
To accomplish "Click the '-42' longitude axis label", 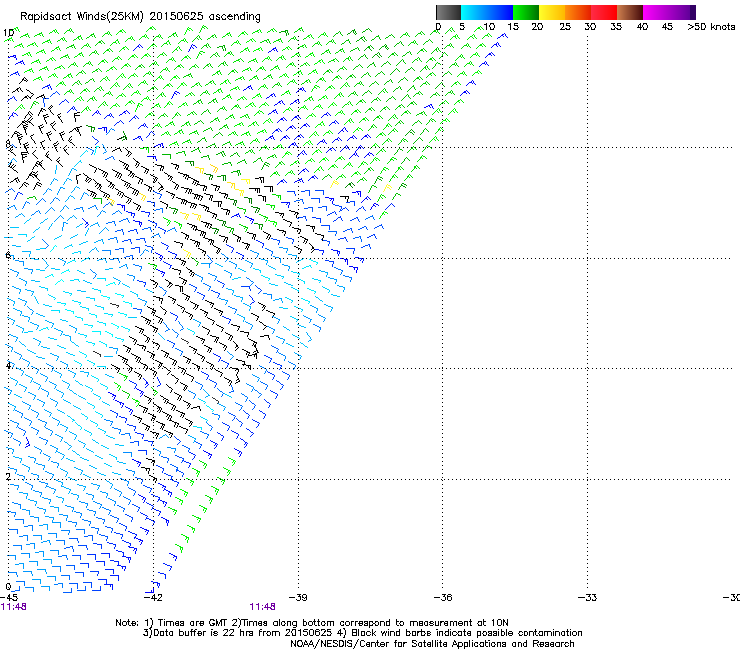I will click(x=153, y=598).
